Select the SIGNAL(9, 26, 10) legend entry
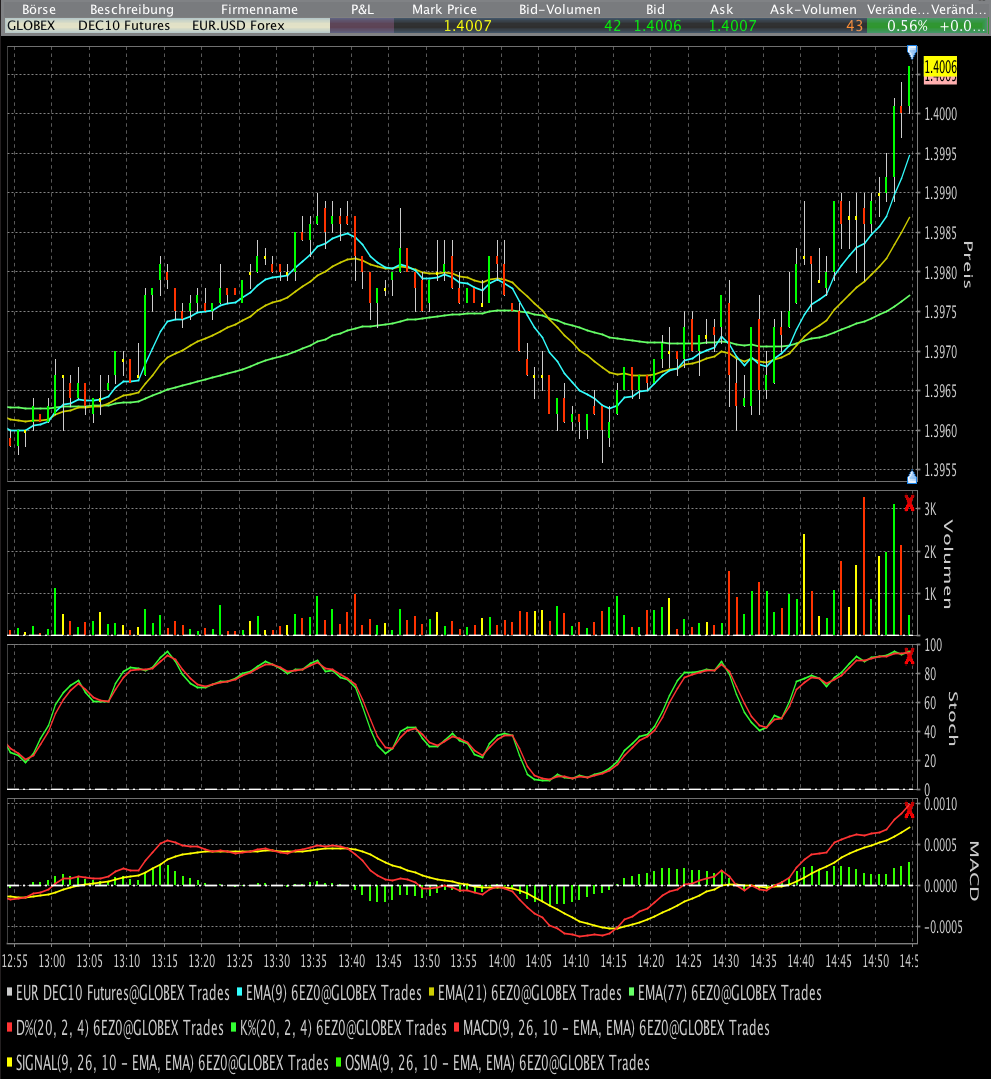The width and height of the screenshot is (991, 1079). 168,1062
